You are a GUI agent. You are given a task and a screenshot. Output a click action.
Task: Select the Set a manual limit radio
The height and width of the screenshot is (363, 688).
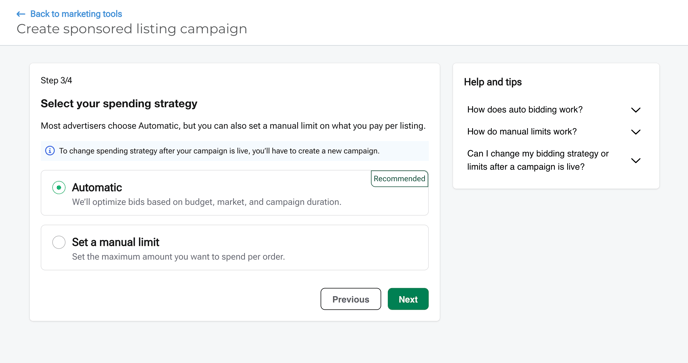point(59,242)
